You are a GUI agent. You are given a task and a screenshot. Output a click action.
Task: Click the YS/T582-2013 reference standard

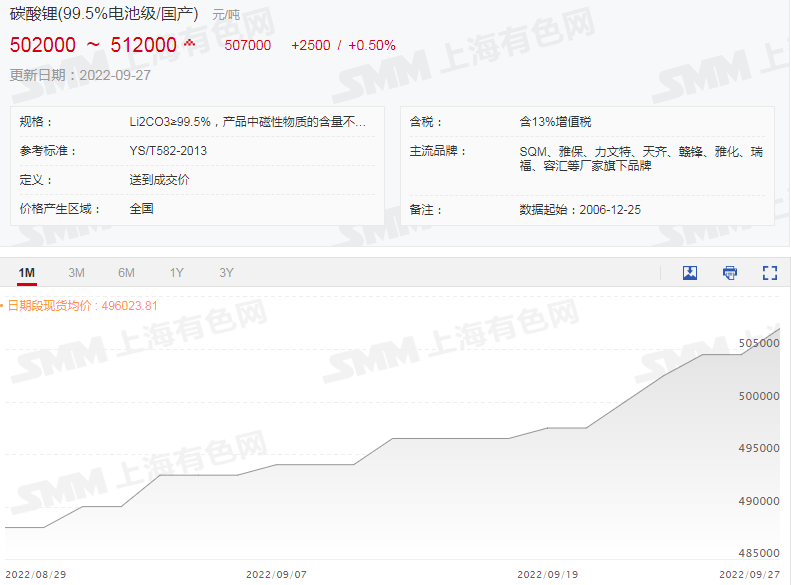click(168, 151)
